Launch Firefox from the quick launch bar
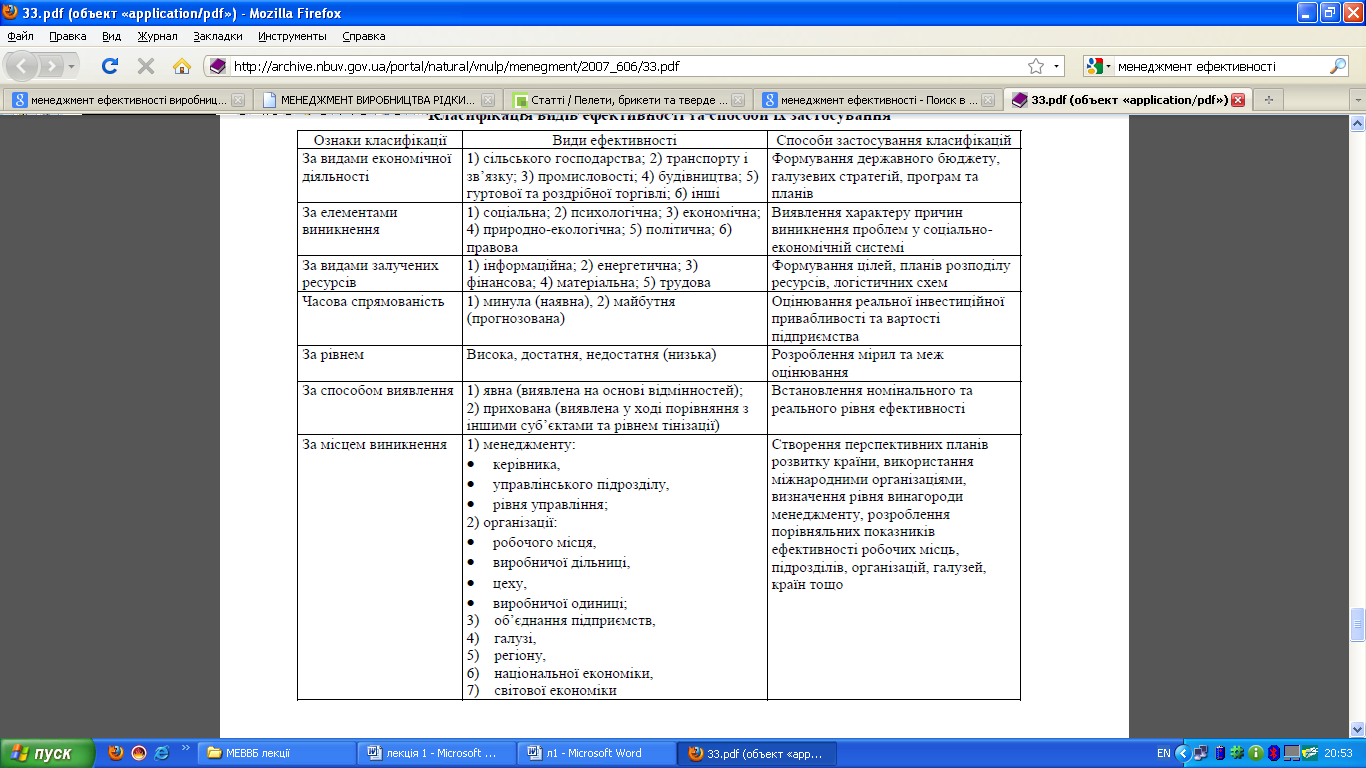The height and width of the screenshot is (768, 1366). [116, 753]
